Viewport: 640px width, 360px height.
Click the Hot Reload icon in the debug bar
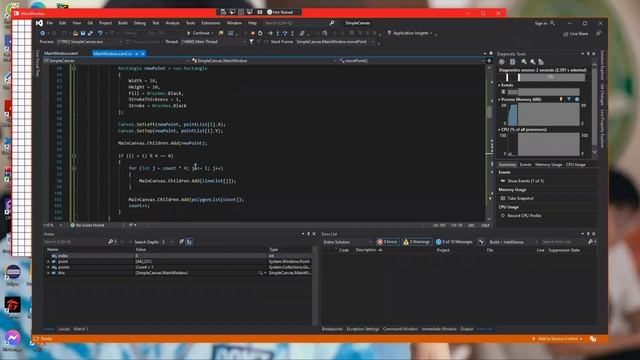(x=269, y=12)
